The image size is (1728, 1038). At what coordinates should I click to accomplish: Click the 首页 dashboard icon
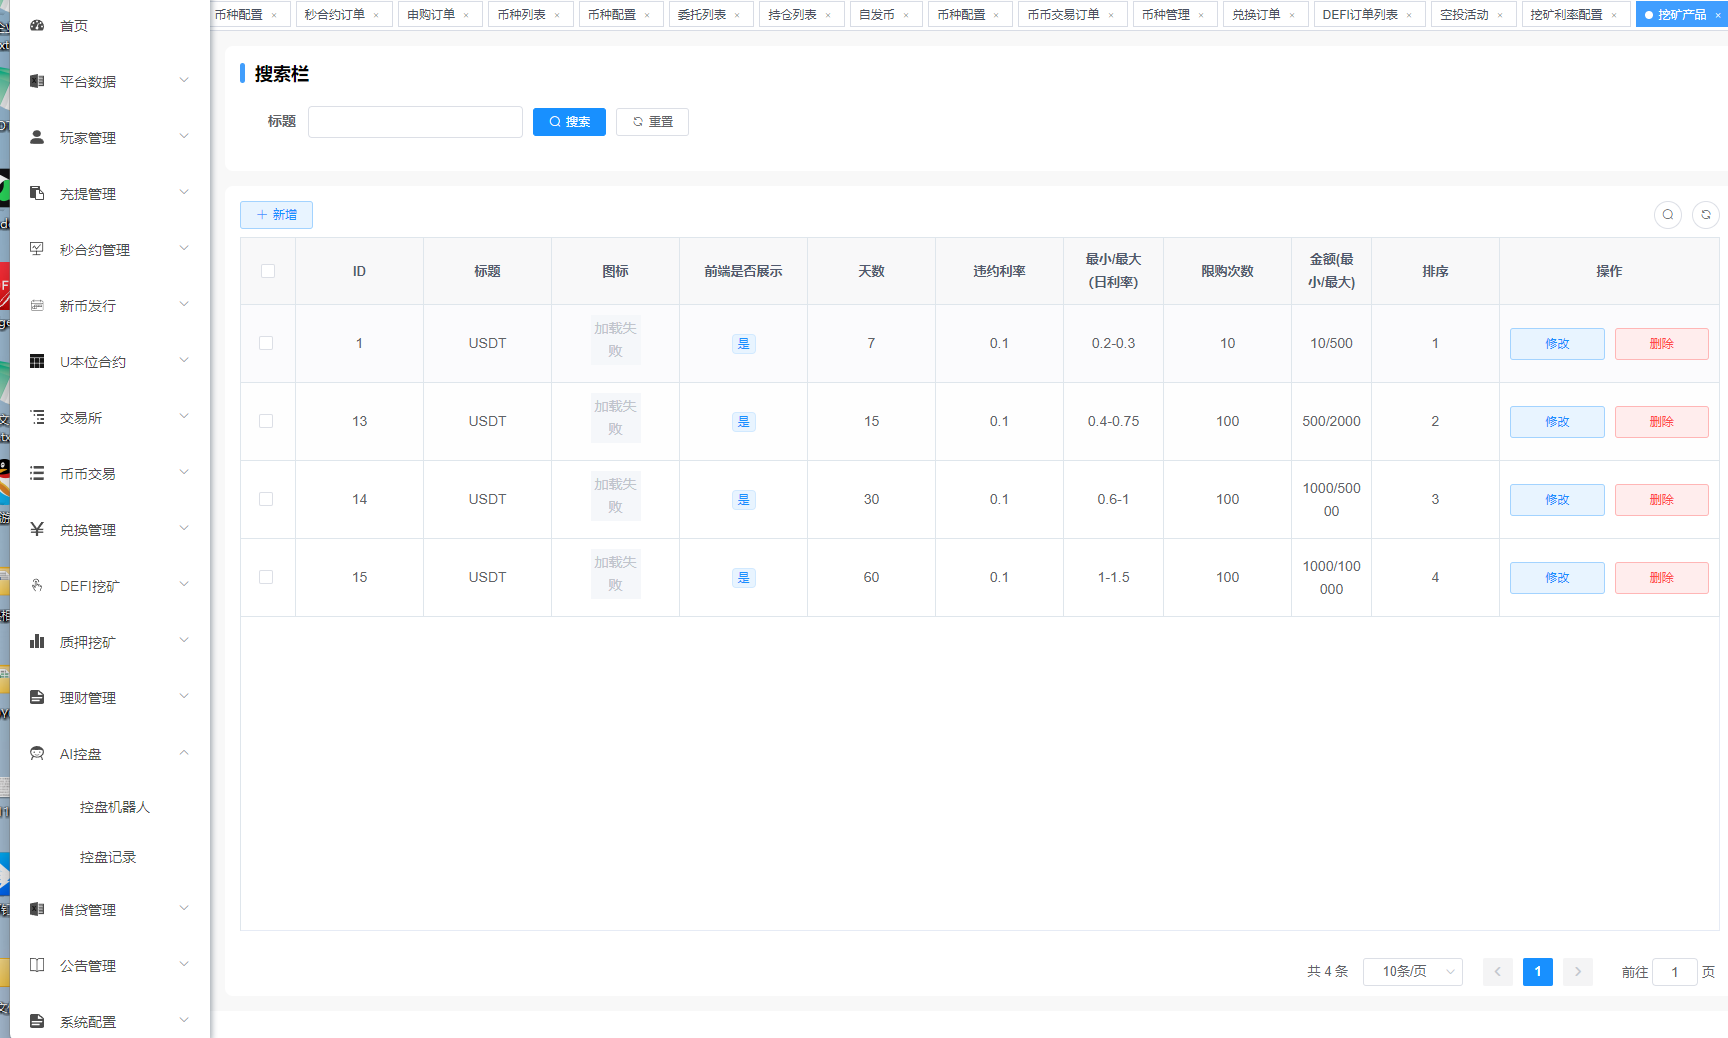[37, 25]
